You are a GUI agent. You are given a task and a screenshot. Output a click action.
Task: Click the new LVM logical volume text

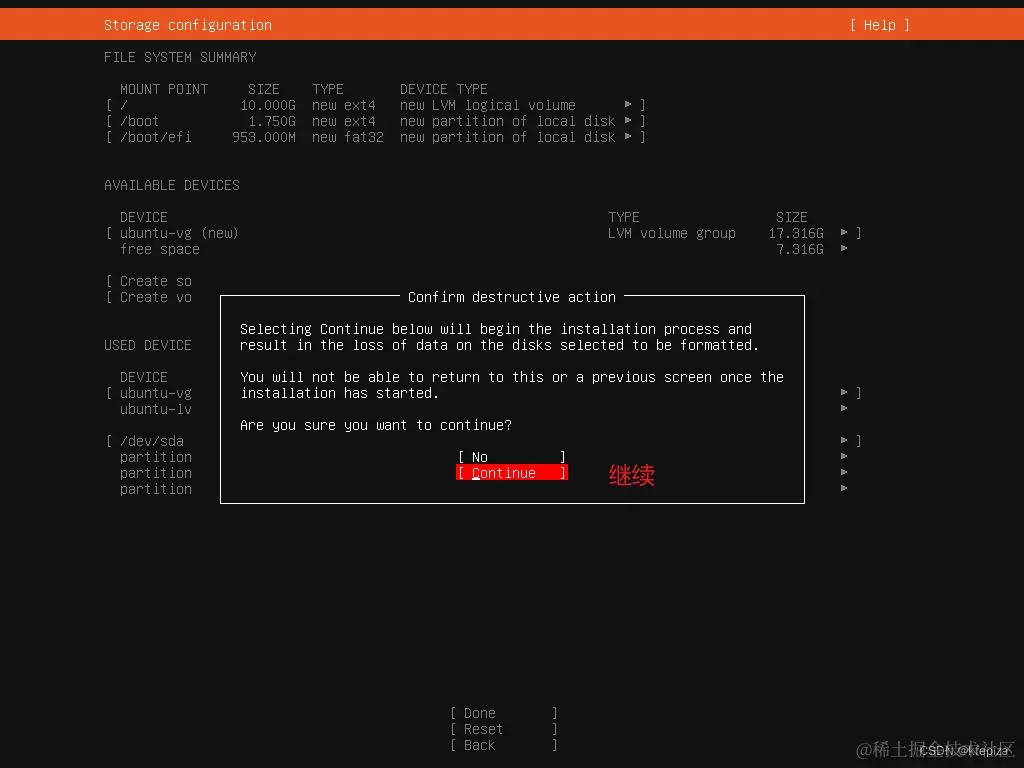click(488, 105)
